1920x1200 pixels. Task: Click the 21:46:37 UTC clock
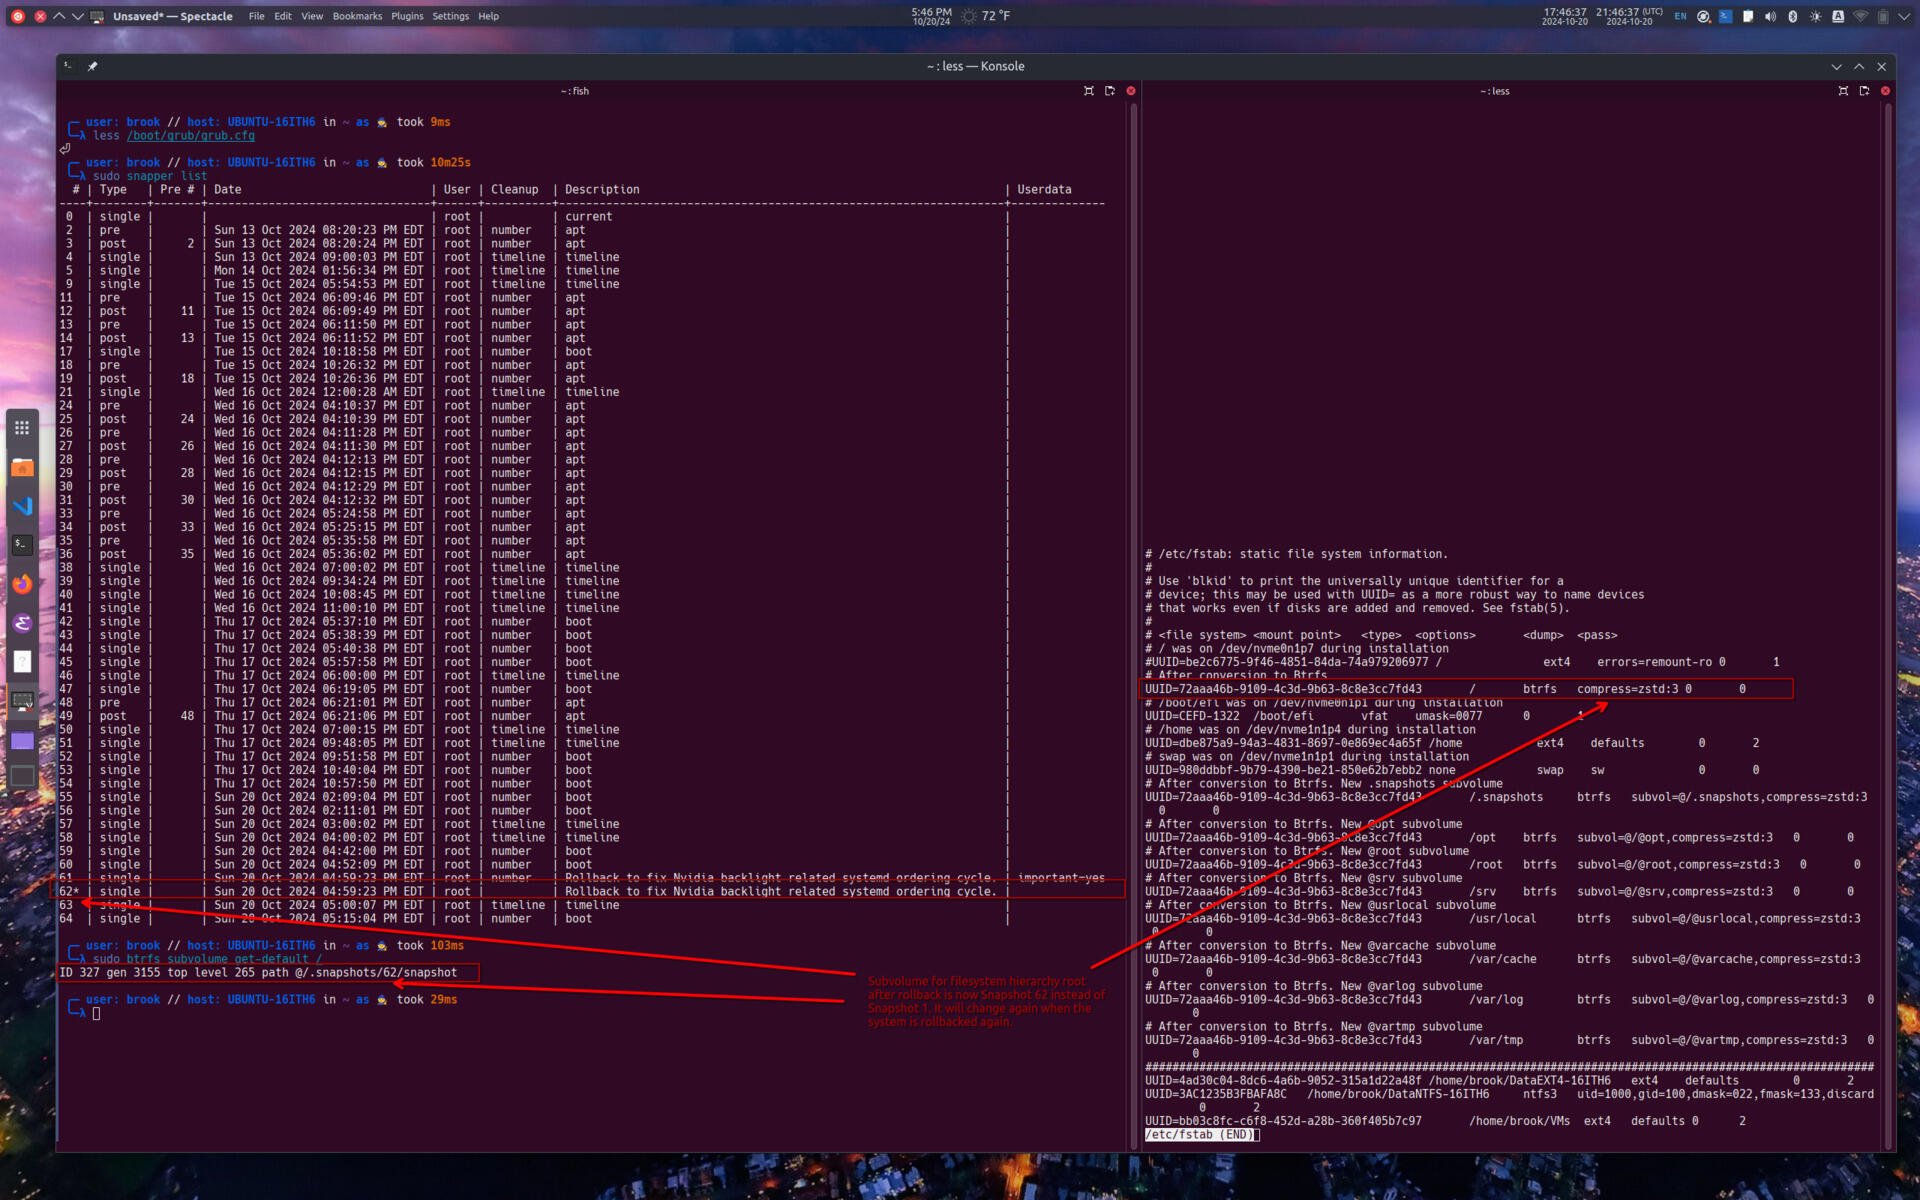[x=1630, y=16]
